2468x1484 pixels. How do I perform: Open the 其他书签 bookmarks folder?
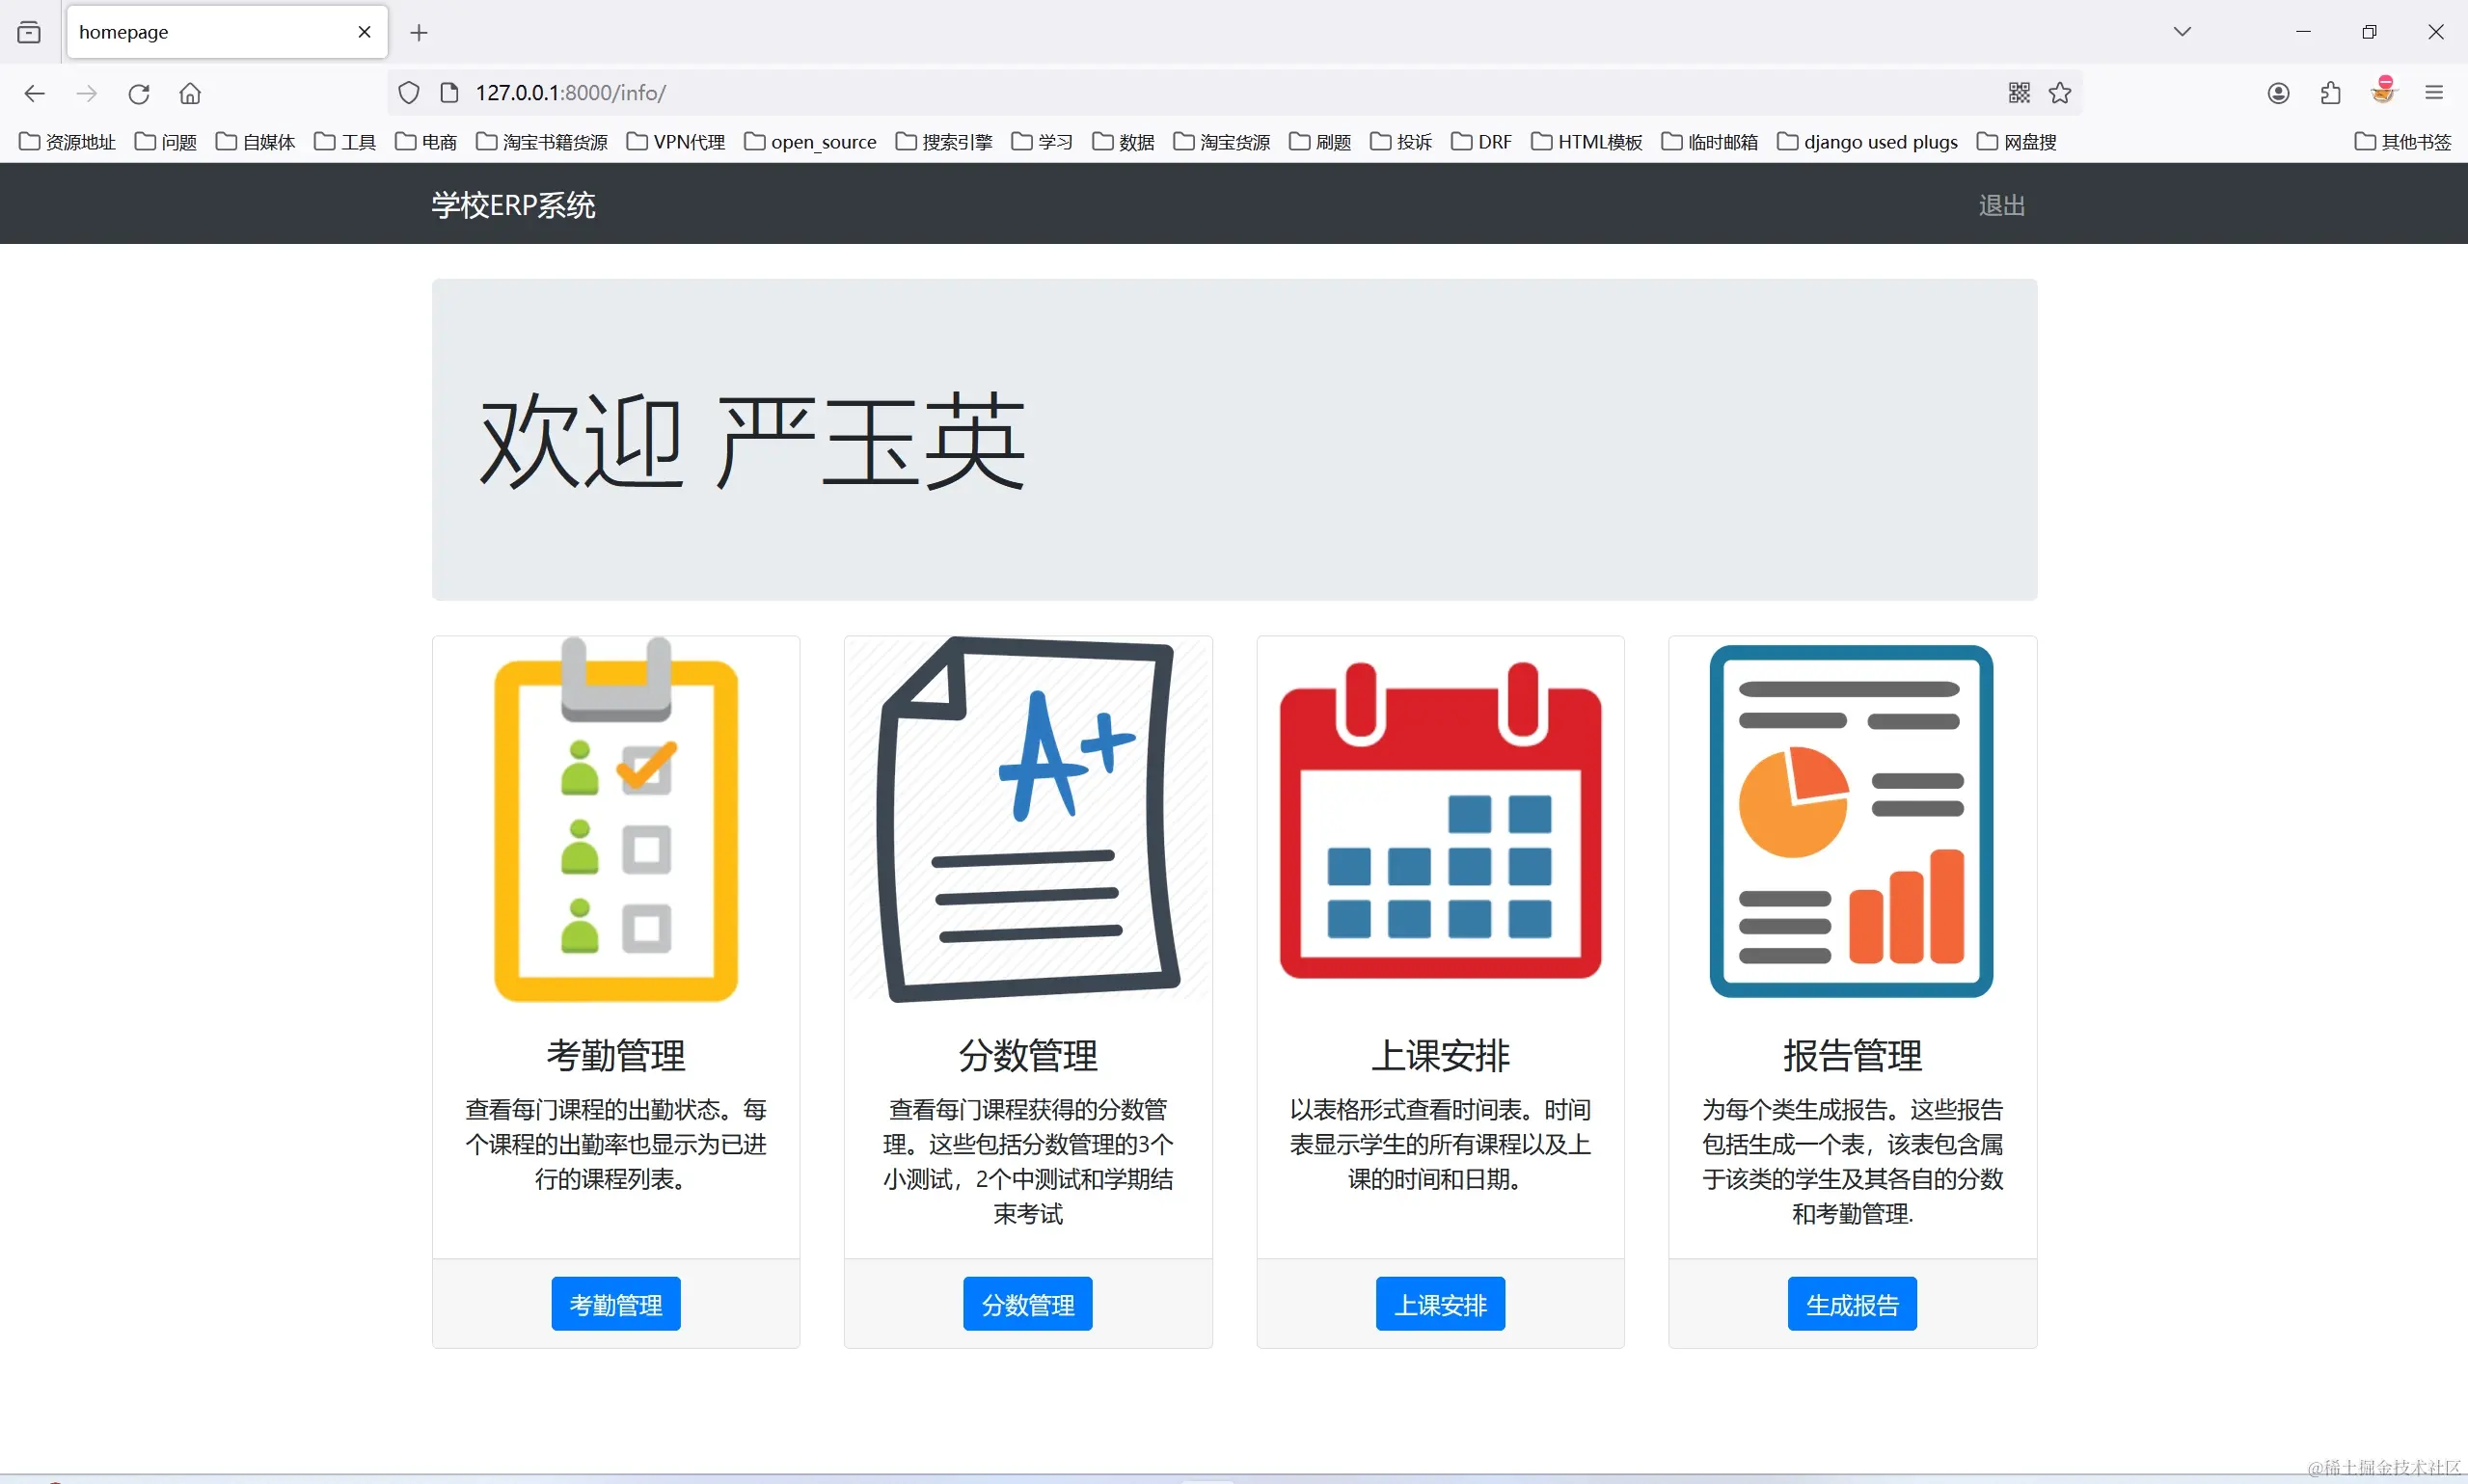(2403, 142)
